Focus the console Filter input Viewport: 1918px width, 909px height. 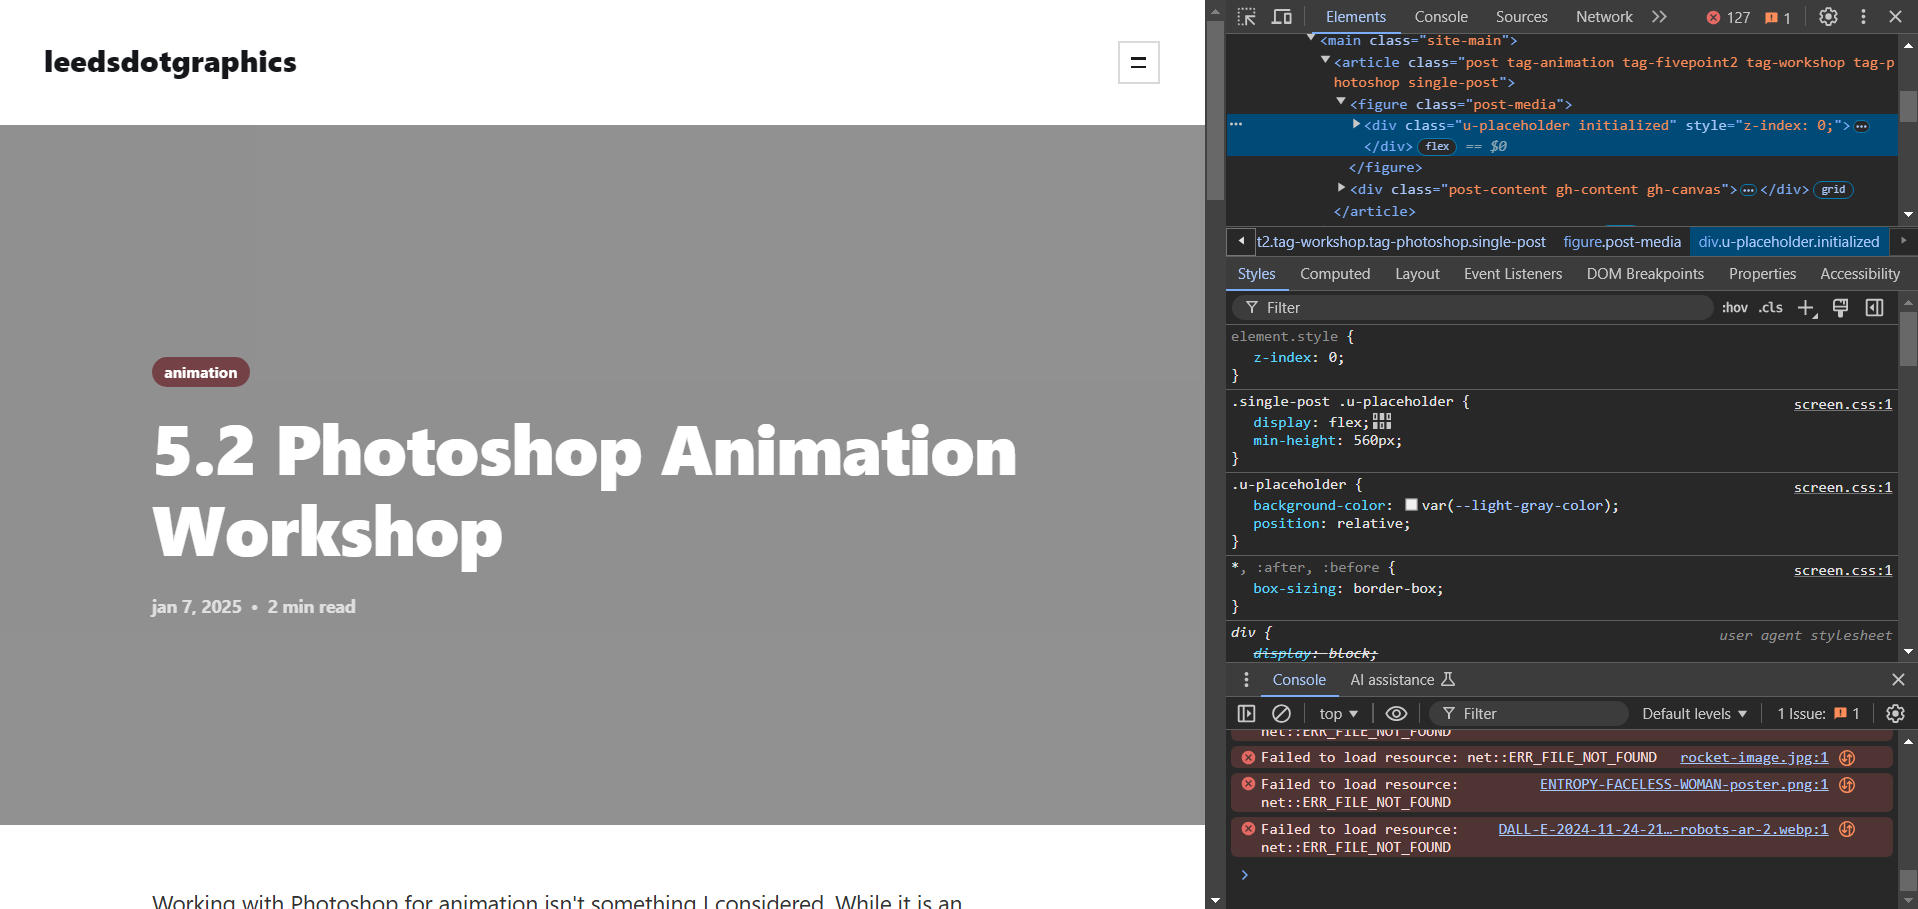tap(1530, 714)
